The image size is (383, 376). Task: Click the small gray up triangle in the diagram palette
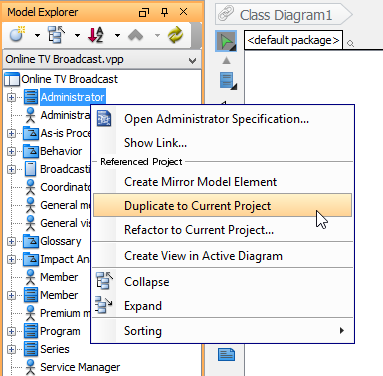click(x=226, y=60)
